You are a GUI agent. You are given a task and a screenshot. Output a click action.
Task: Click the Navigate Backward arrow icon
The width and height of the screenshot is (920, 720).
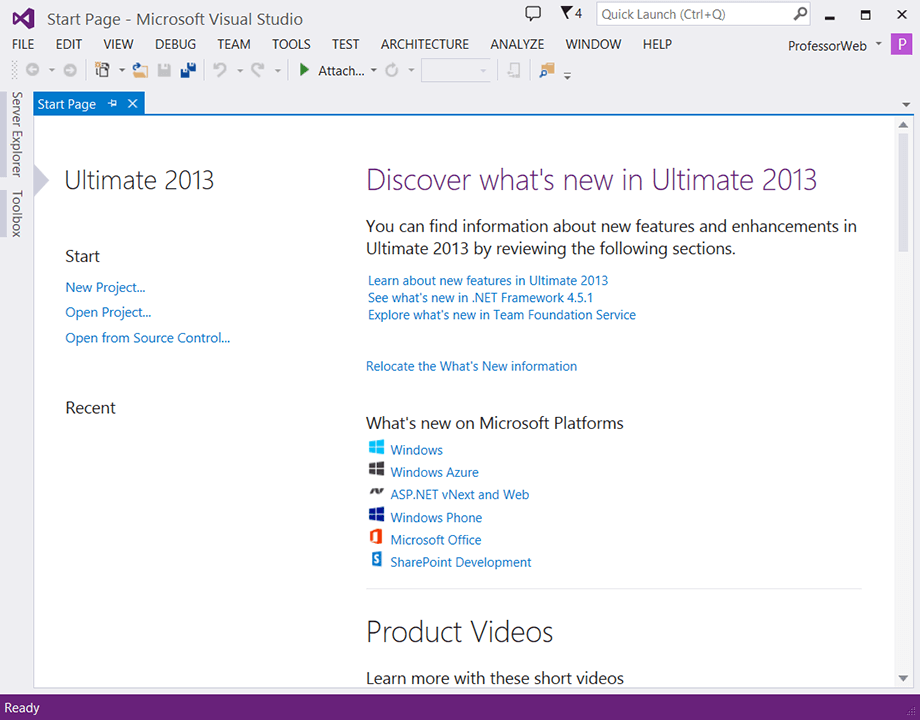(33, 70)
